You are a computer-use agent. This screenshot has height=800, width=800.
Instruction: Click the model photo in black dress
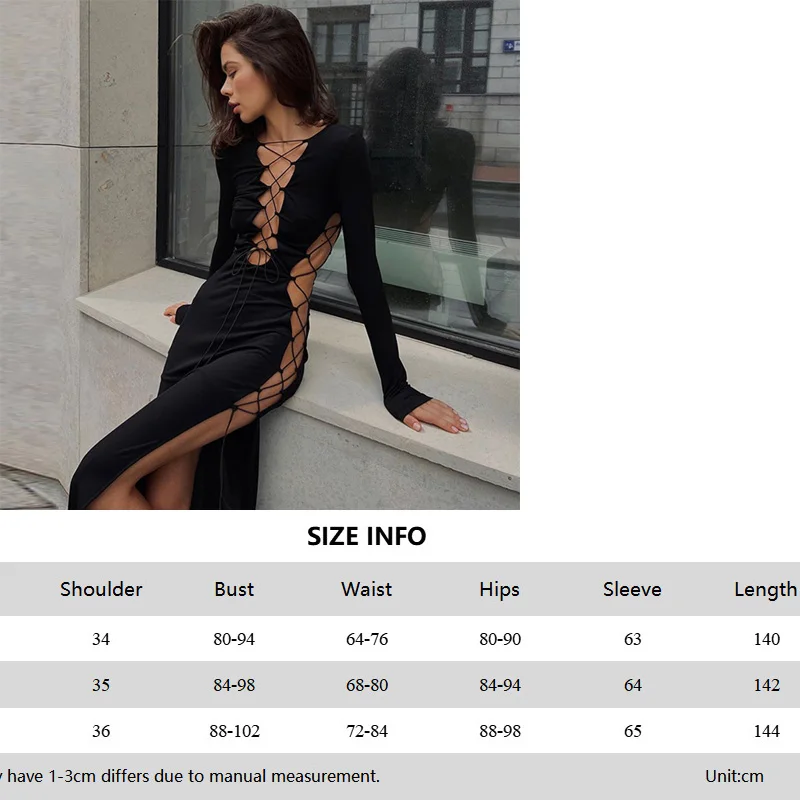260,255
